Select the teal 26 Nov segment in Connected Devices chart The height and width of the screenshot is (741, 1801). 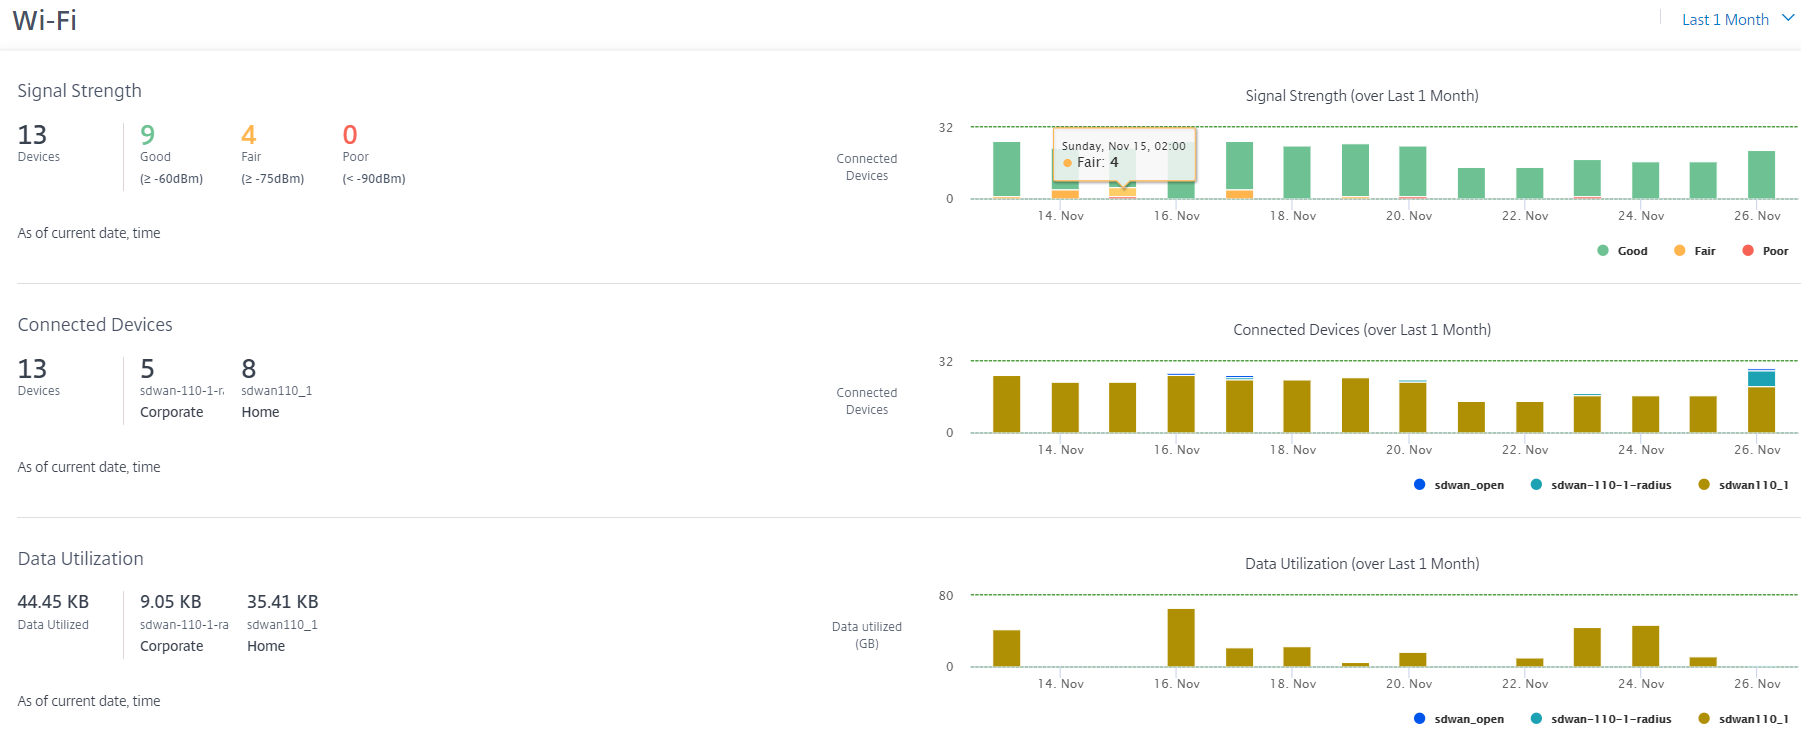[x=1761, y=379]
